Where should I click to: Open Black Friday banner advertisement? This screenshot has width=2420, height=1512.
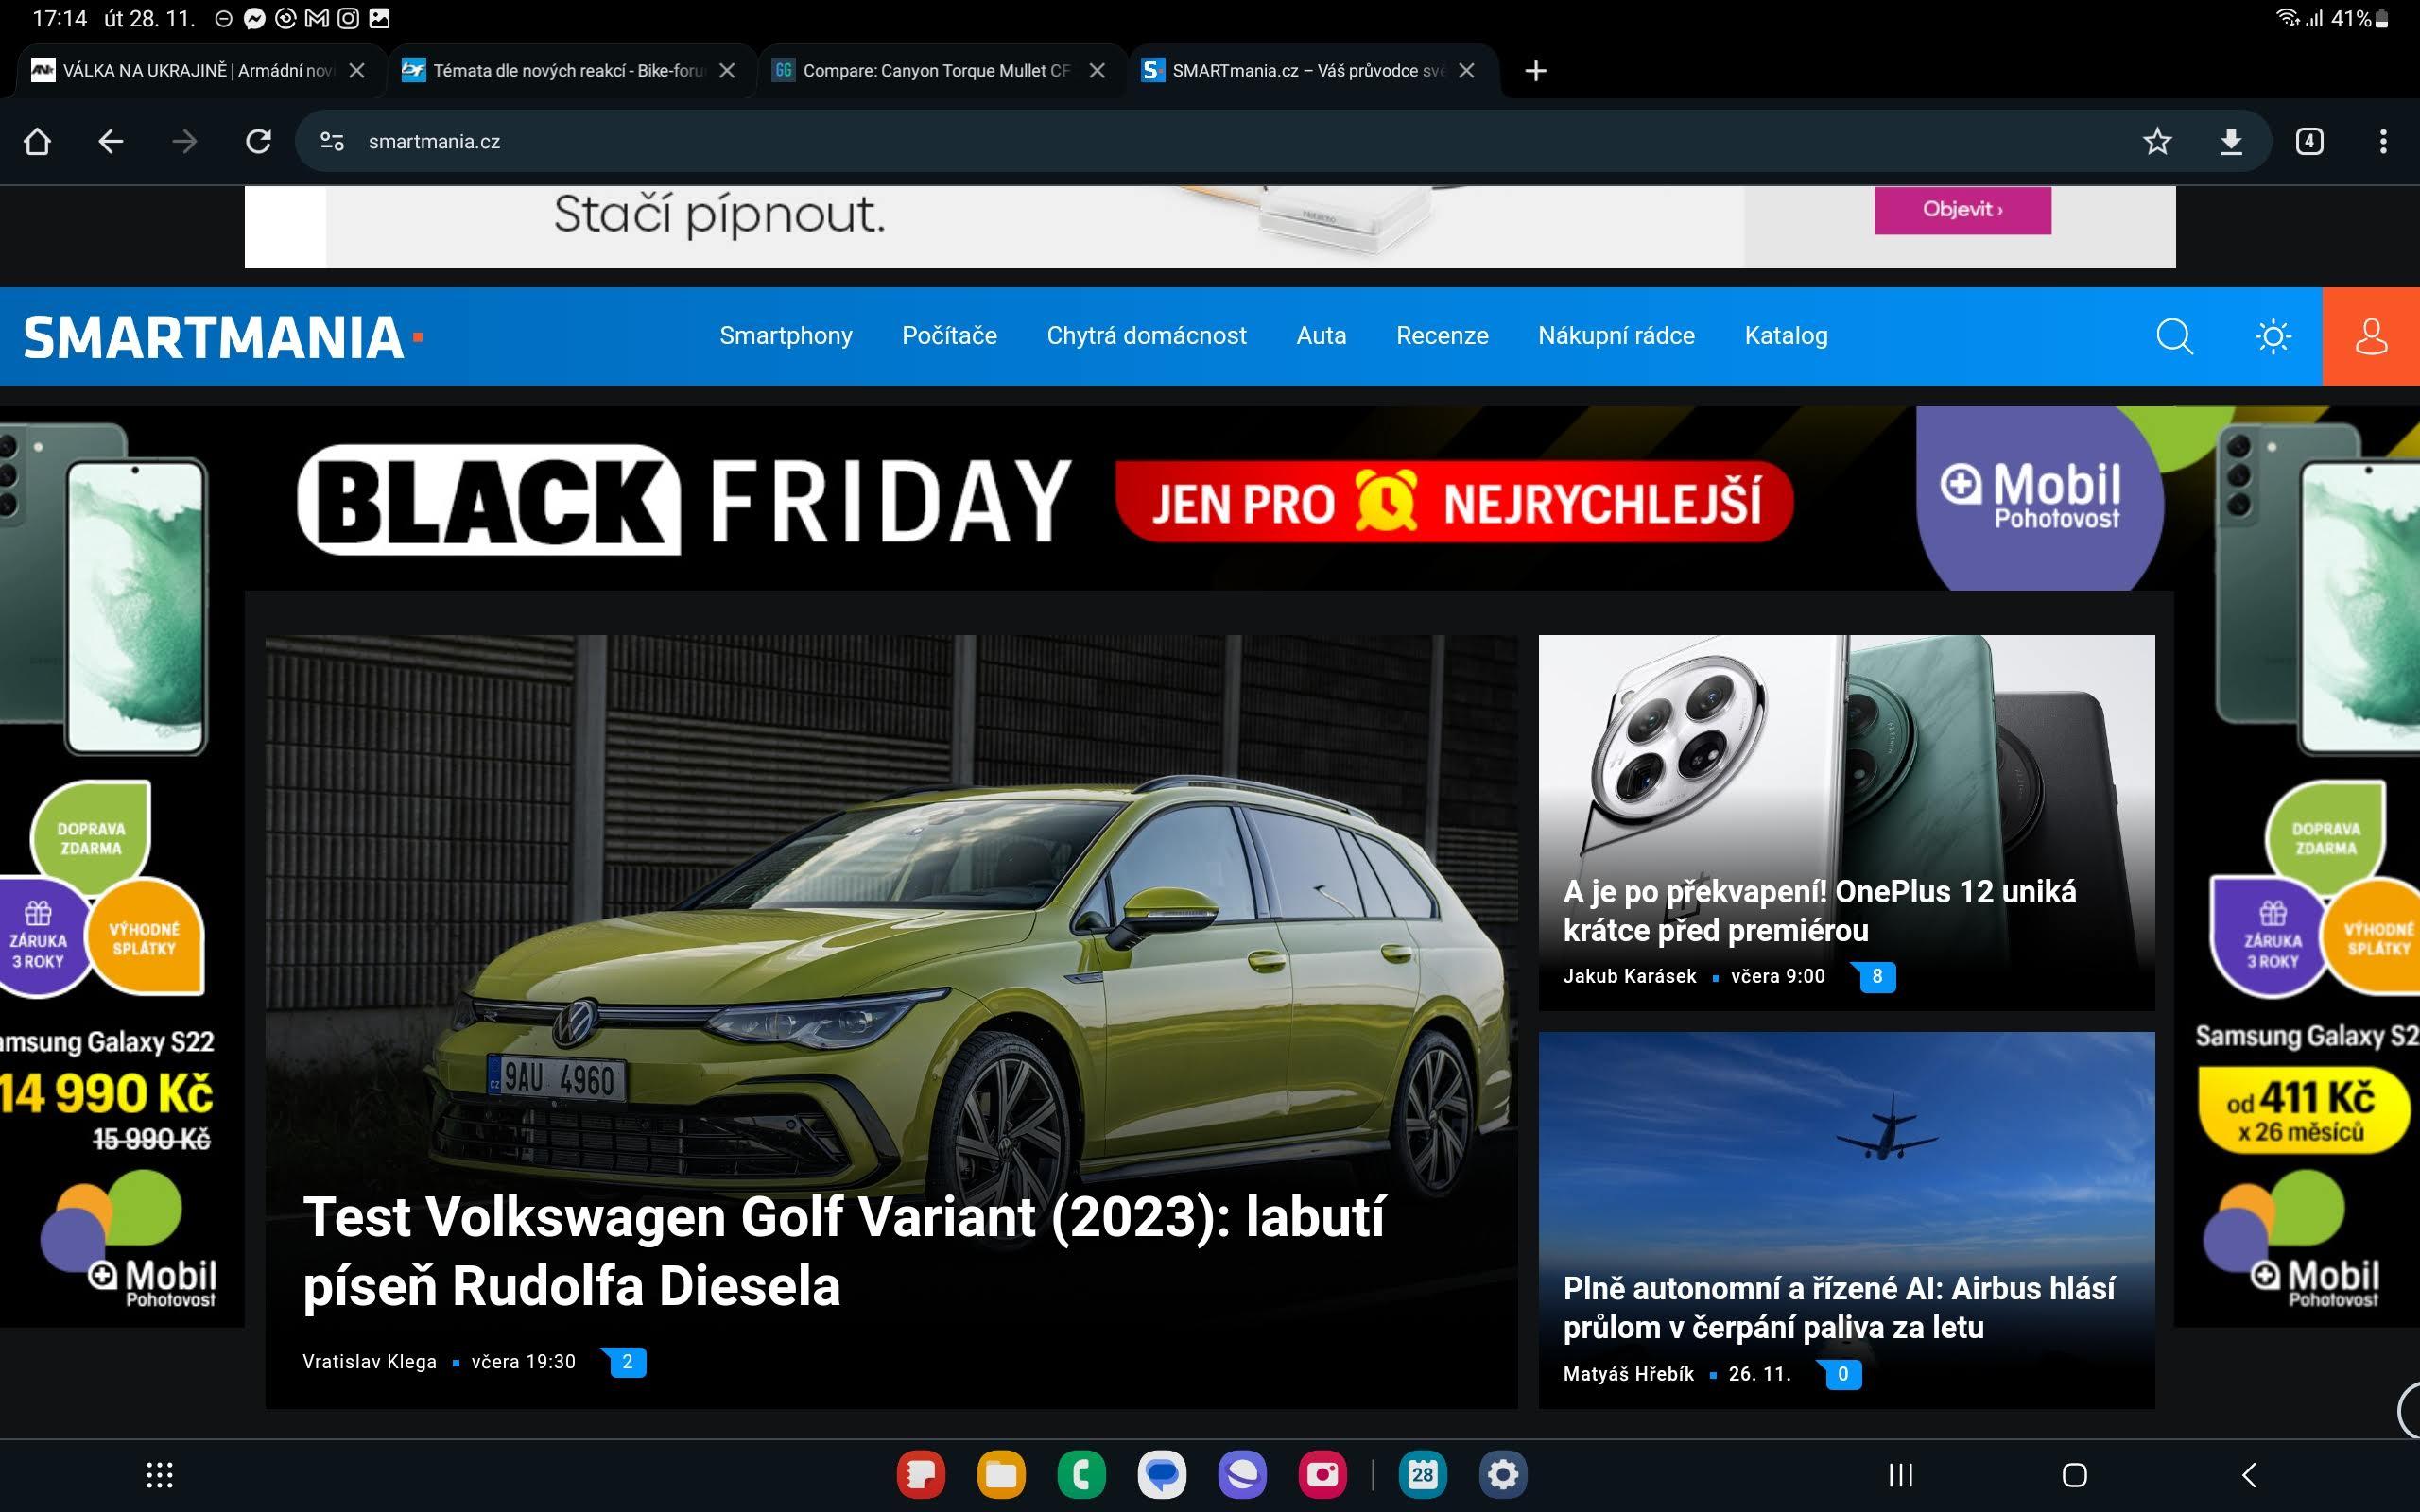pyautogui.click(x=1209, y=498)
